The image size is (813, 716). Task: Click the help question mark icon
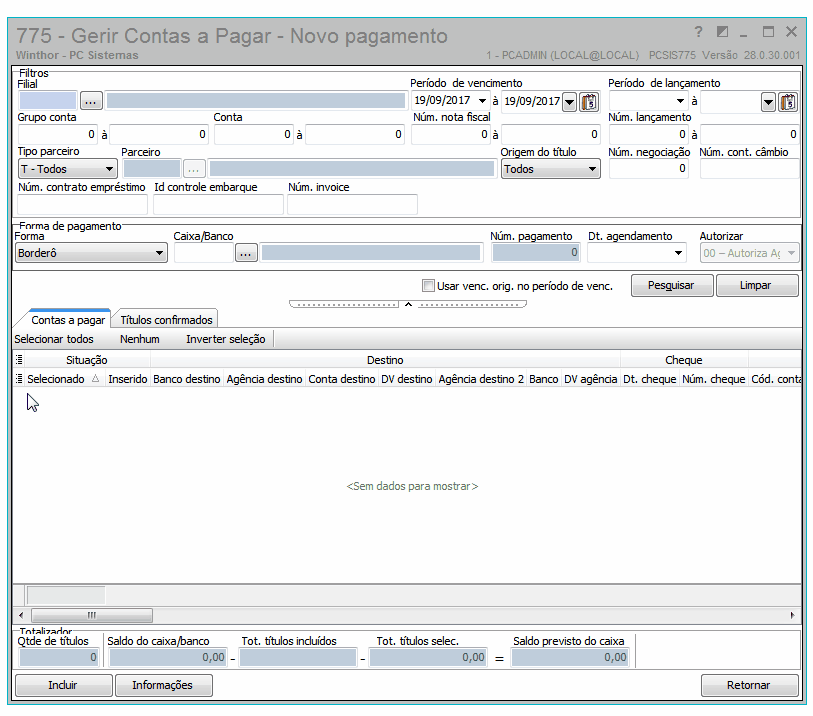click(698, 32)
